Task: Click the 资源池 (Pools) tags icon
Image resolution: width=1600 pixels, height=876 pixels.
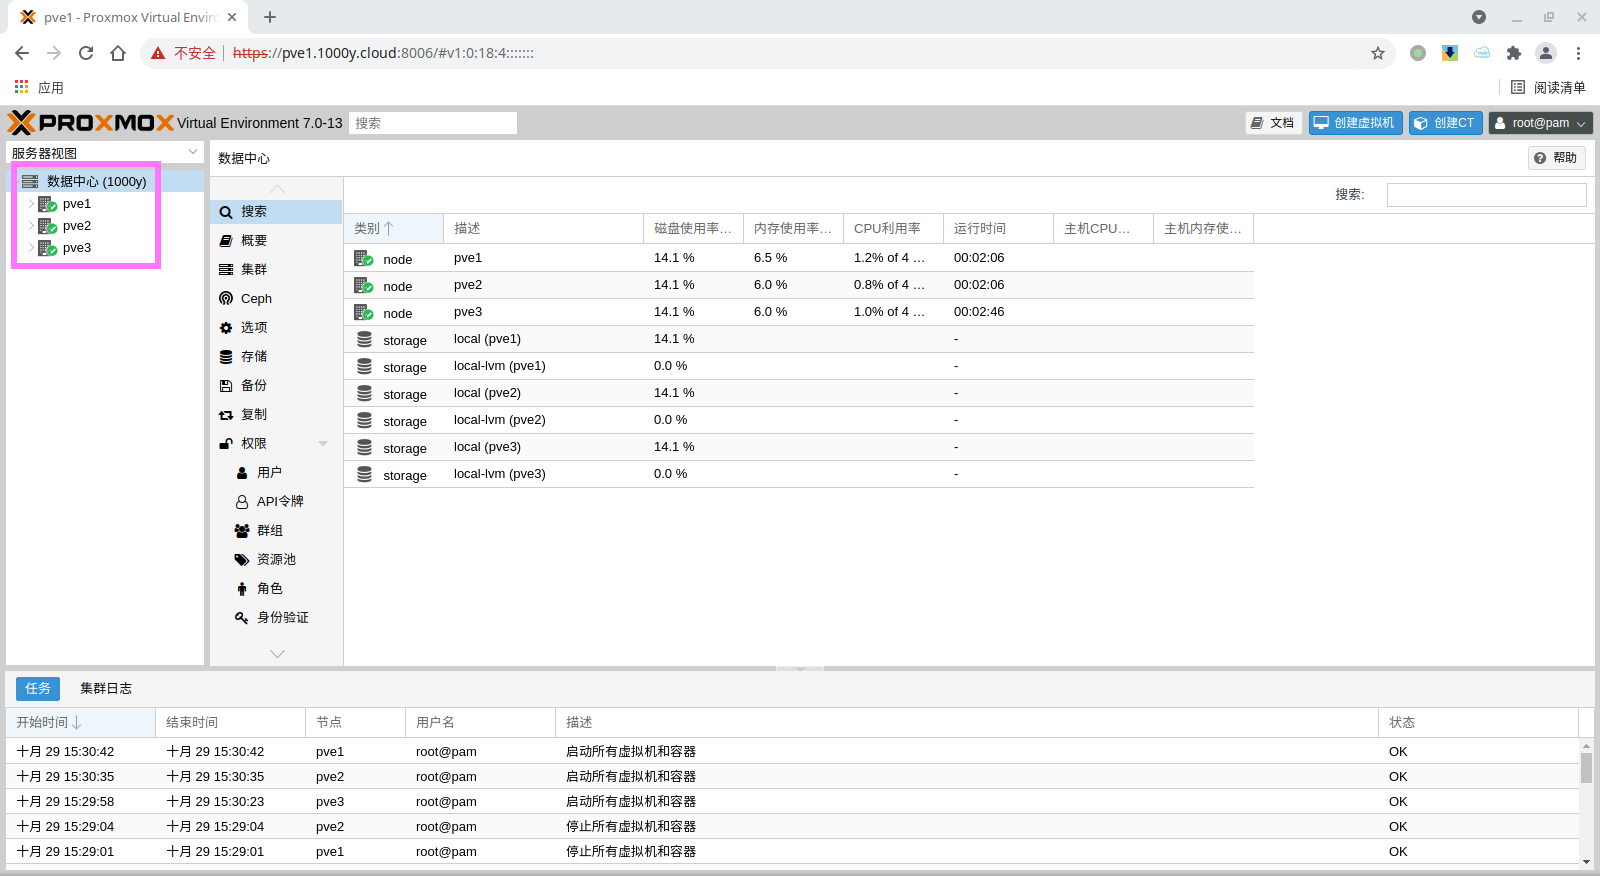Action: click(242, 559)
